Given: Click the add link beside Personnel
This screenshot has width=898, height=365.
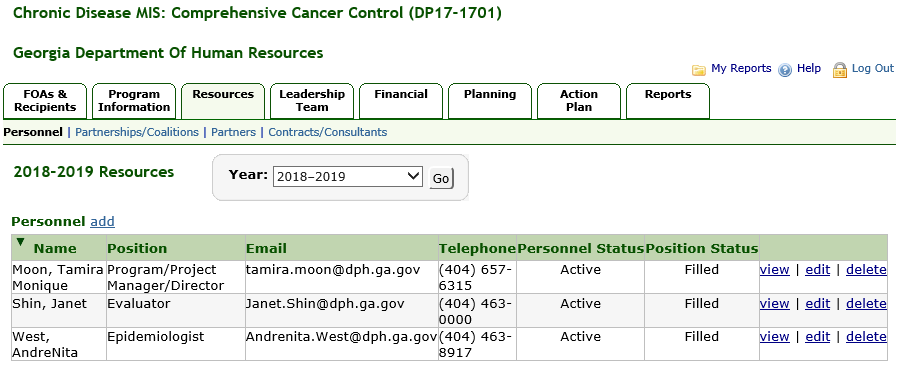Looking at the screenshot, I should click(x=103, y=222).
